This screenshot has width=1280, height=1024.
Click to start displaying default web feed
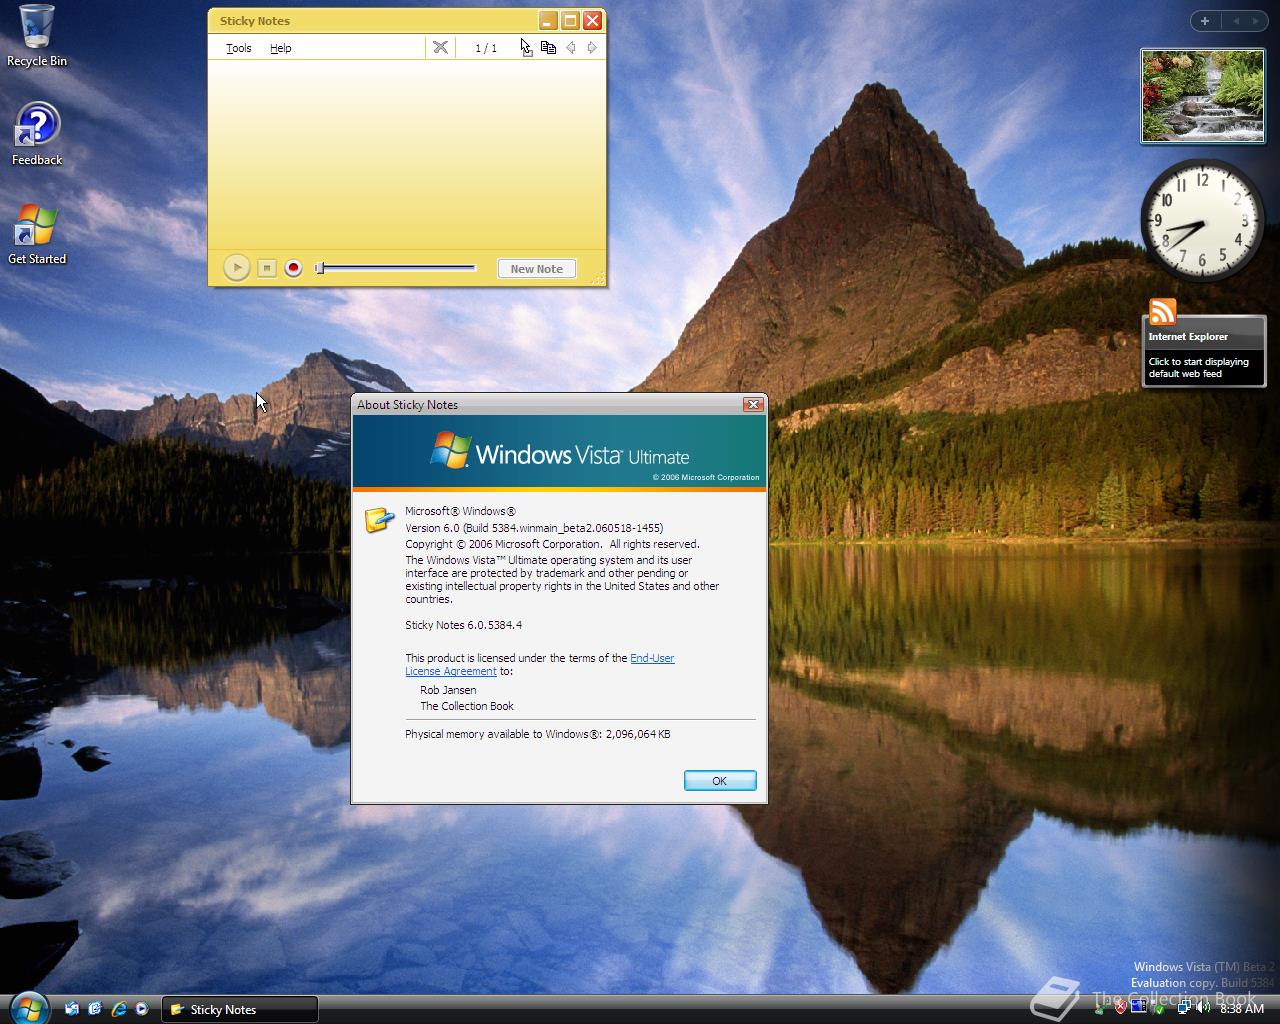click(1198, 367)
